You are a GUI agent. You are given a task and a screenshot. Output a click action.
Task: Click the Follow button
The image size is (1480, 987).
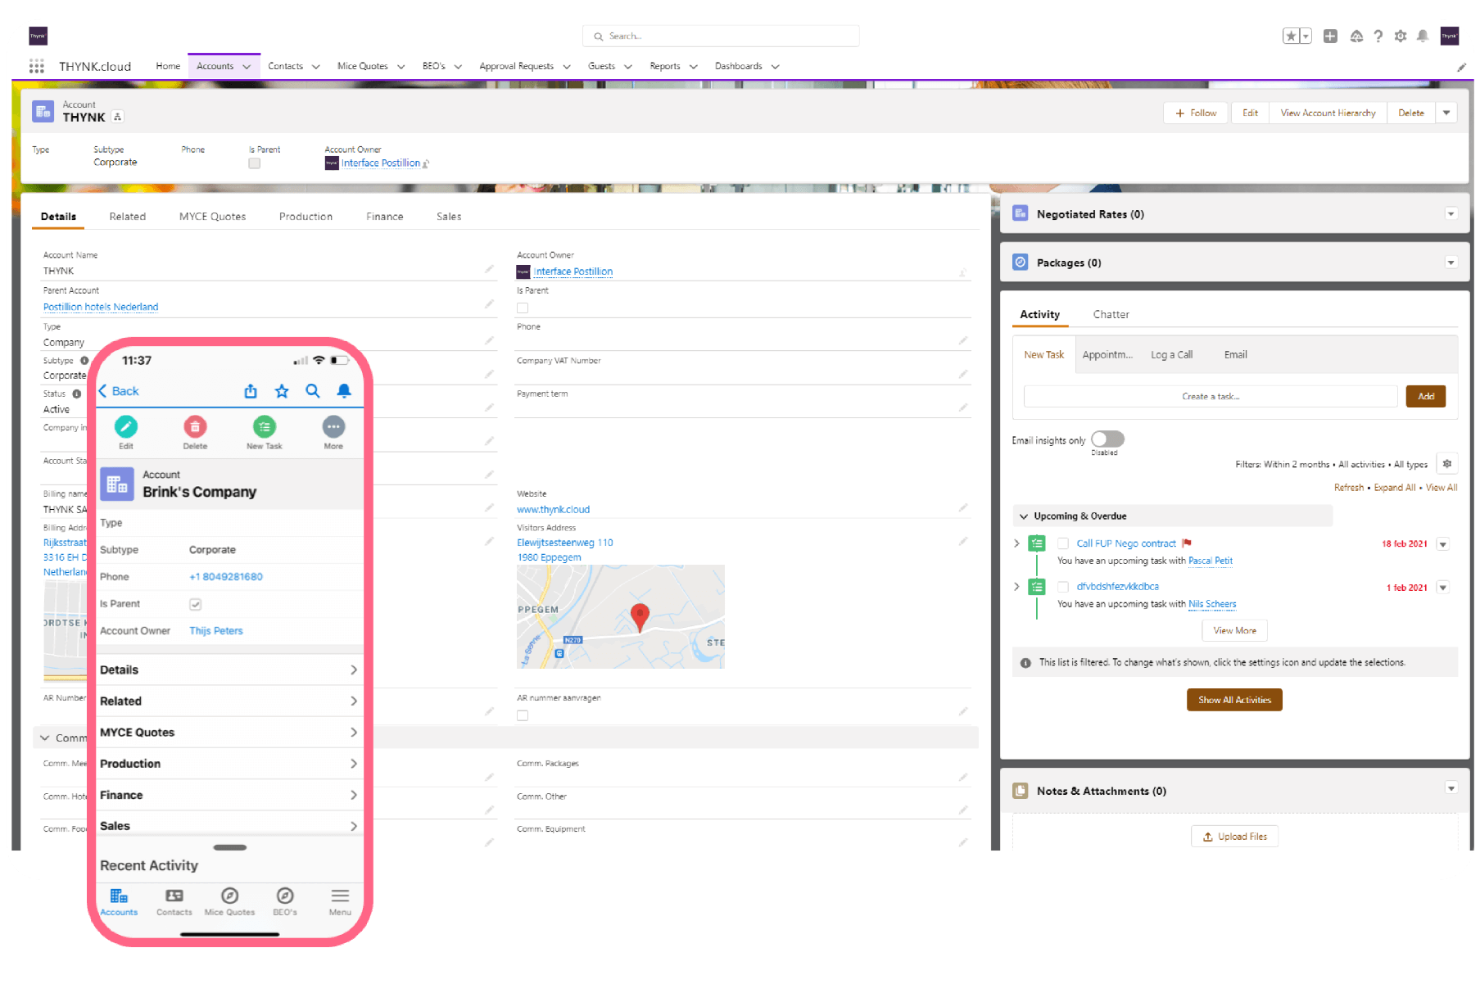pyautogui.click(x=1196, y=113)
